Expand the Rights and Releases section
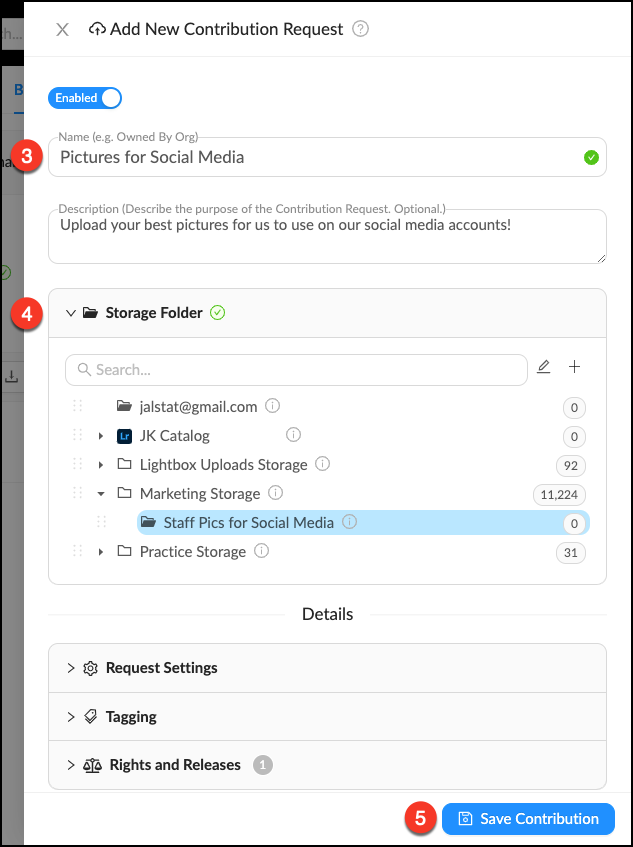 pos(174,765)
